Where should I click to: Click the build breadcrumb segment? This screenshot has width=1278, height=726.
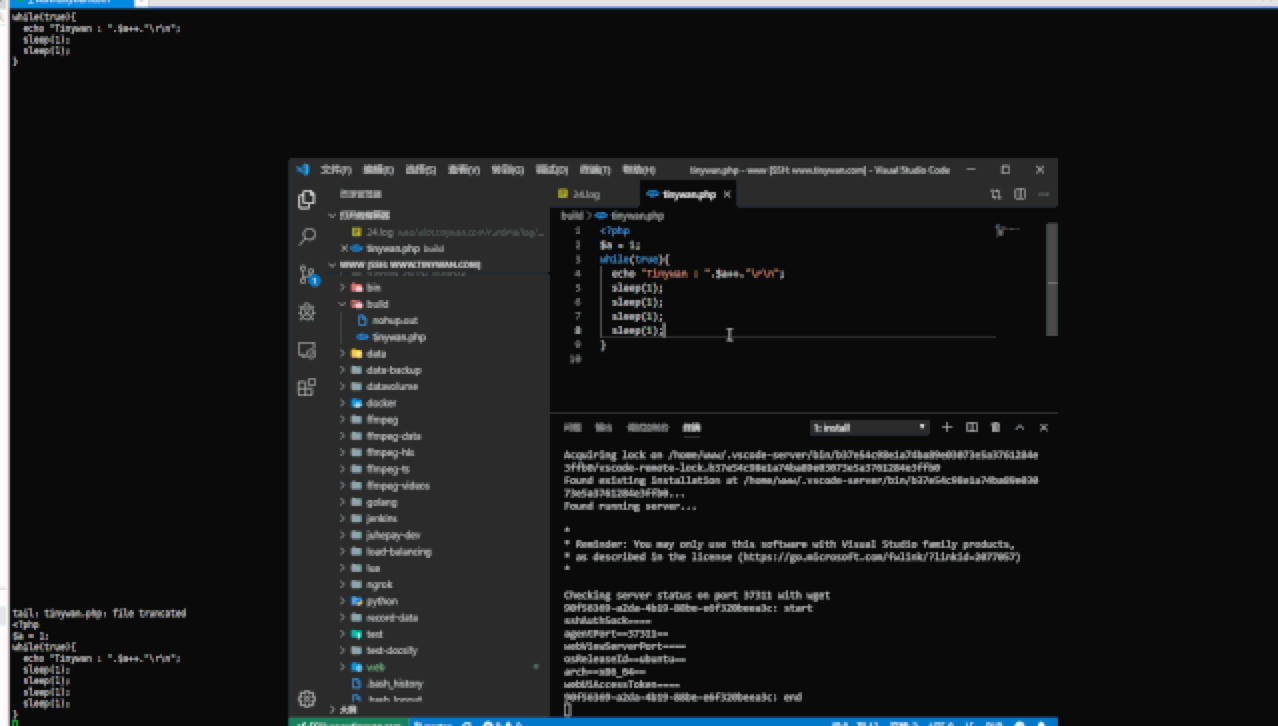571,215
